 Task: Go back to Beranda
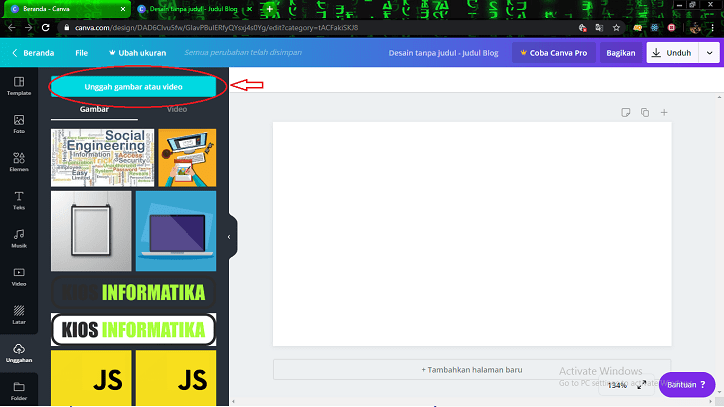tap(33, 53)
